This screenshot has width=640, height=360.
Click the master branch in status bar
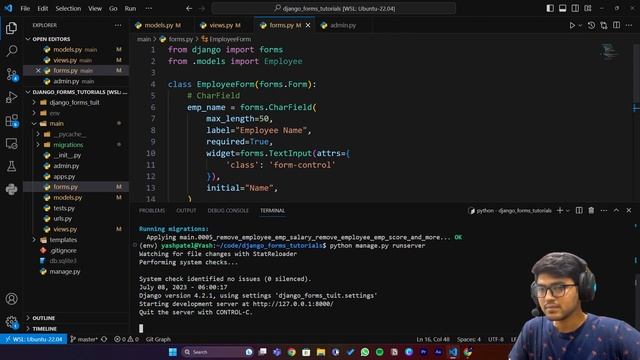[84, 339]
